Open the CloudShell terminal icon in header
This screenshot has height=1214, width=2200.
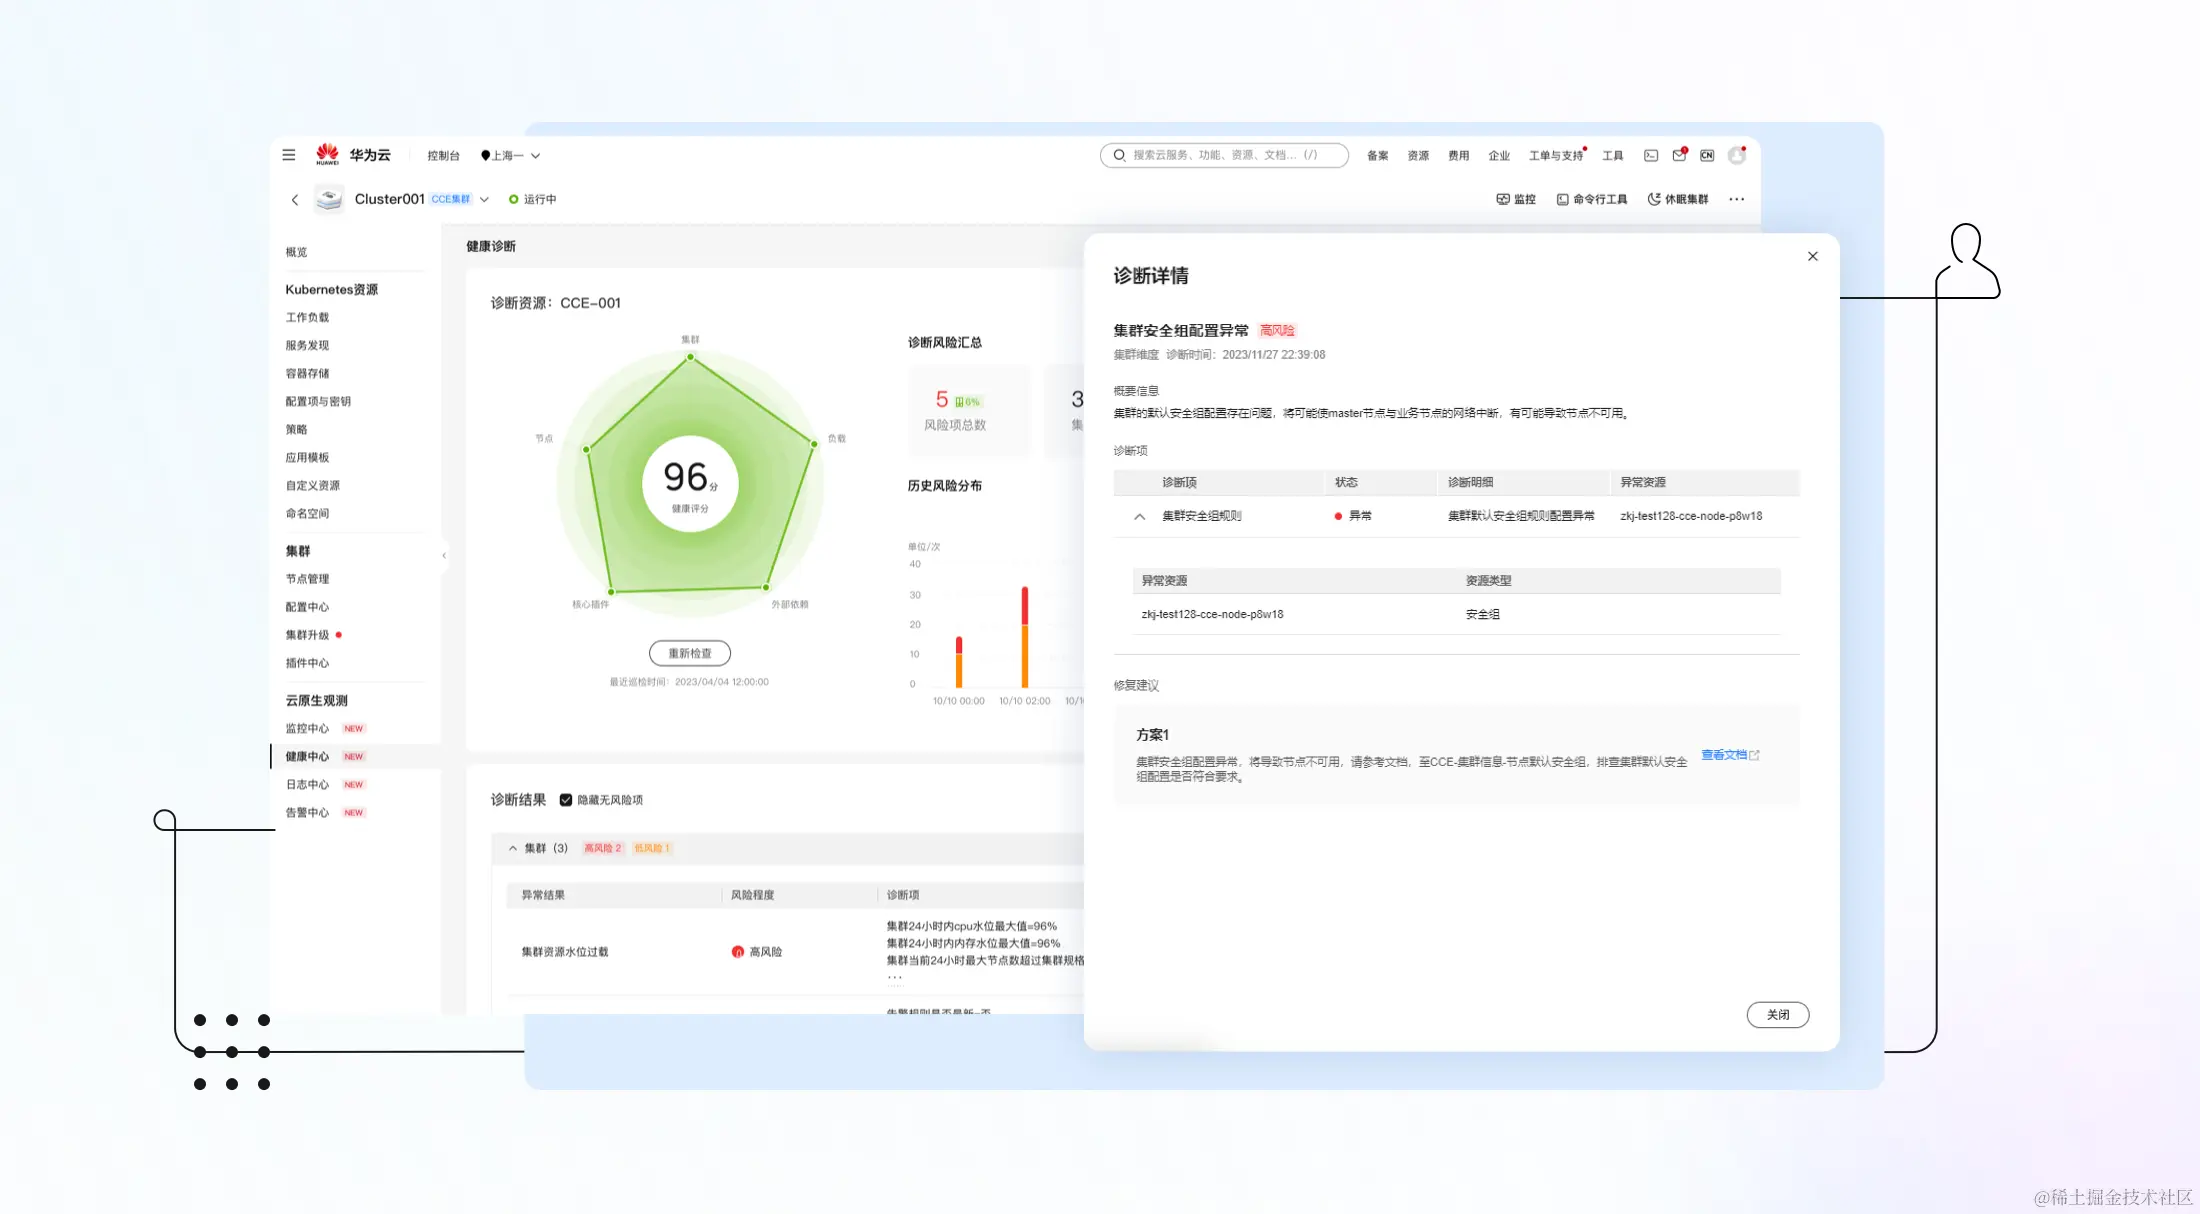1651,156
